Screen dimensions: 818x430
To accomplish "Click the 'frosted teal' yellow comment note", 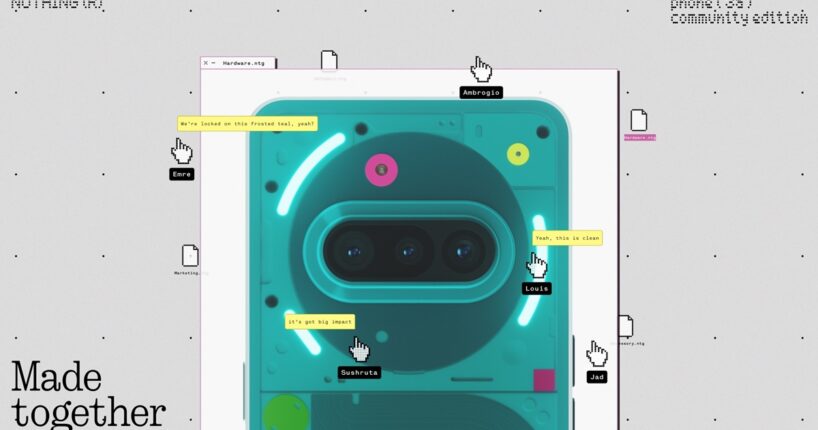I will 247,124.
